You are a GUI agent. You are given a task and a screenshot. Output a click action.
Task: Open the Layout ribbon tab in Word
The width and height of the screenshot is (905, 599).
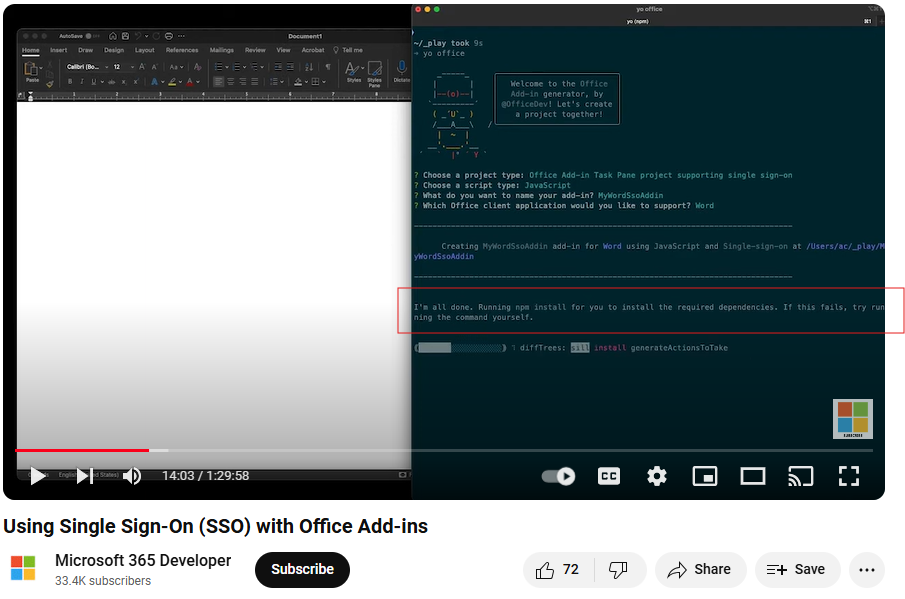145,50
